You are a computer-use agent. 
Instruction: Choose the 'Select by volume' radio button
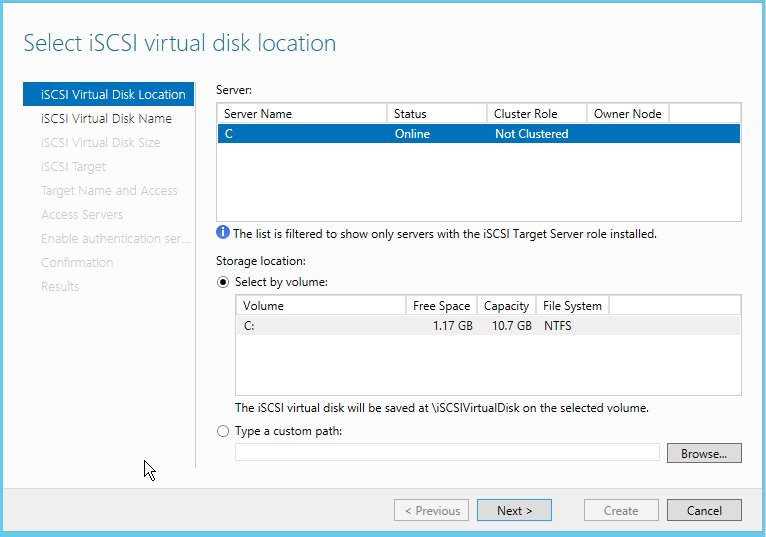(x=223, y=282)
